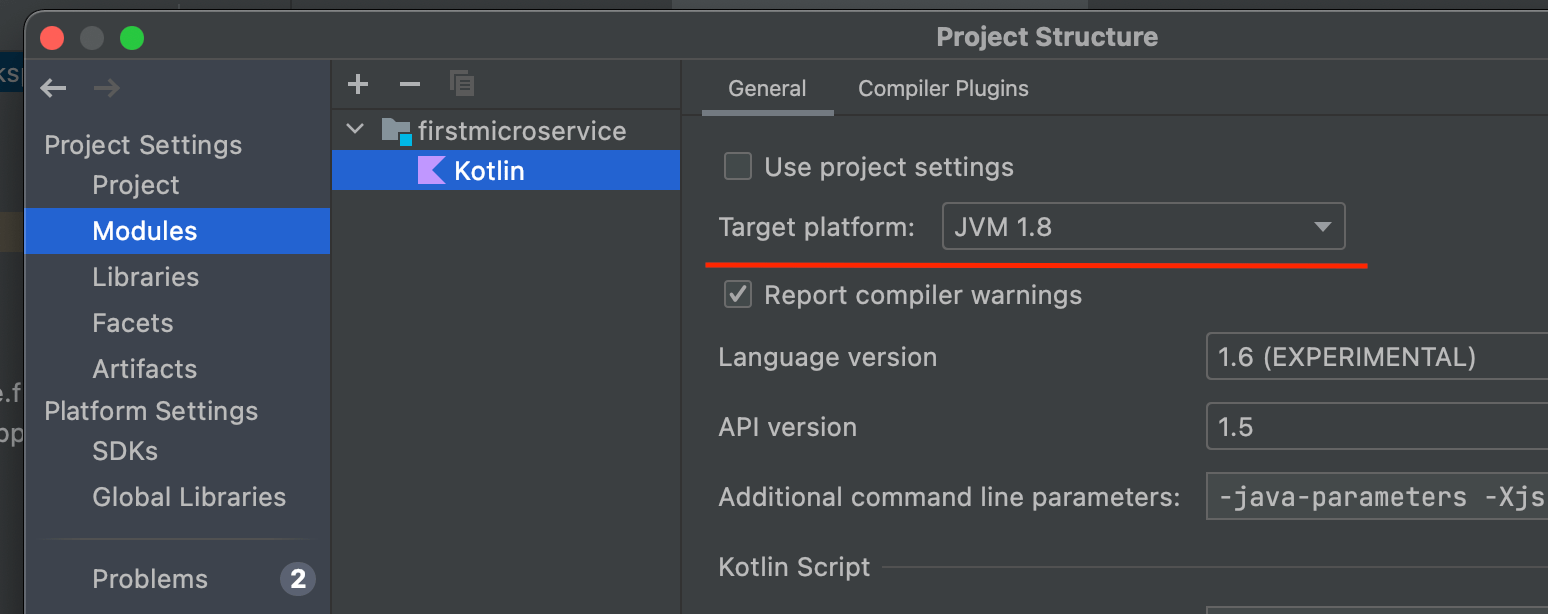Collapse the firstmicroservice tree node
The image size is (1548, 614).
[x=354, y=129]
